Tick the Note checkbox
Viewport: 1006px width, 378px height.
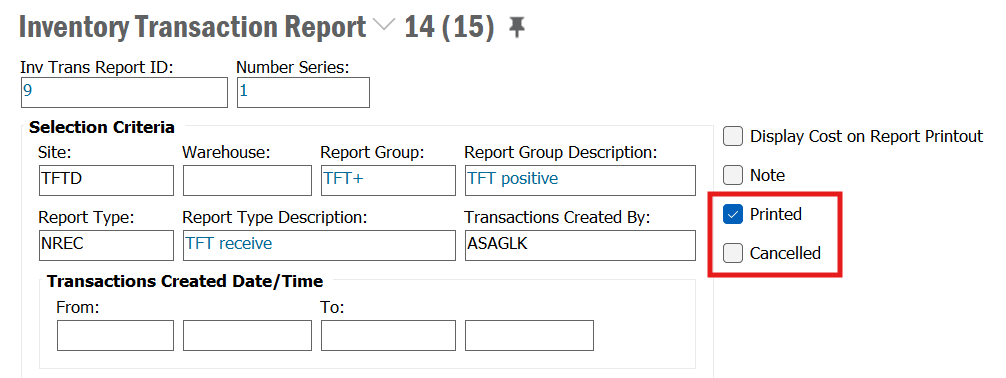tap(733, 175)
